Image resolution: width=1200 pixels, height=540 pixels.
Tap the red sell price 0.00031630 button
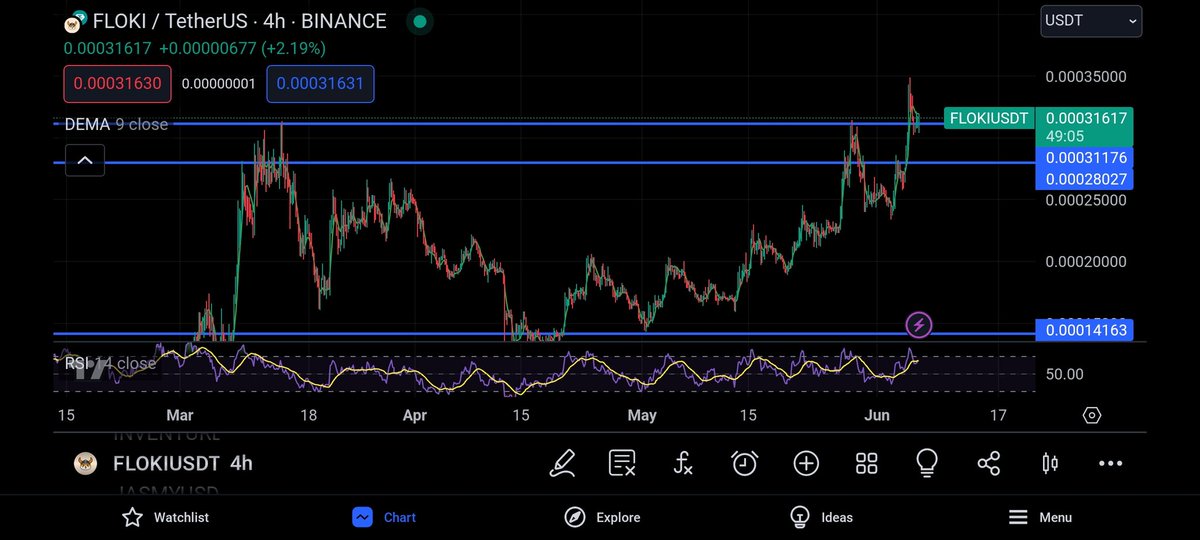[x=117, y=84]
